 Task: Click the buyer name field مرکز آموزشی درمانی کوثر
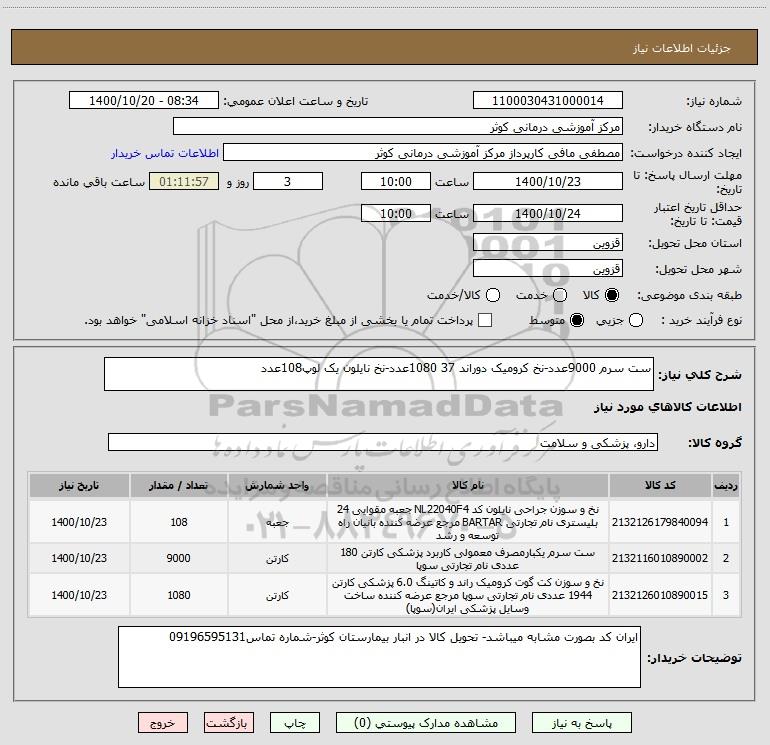[398, 127]
